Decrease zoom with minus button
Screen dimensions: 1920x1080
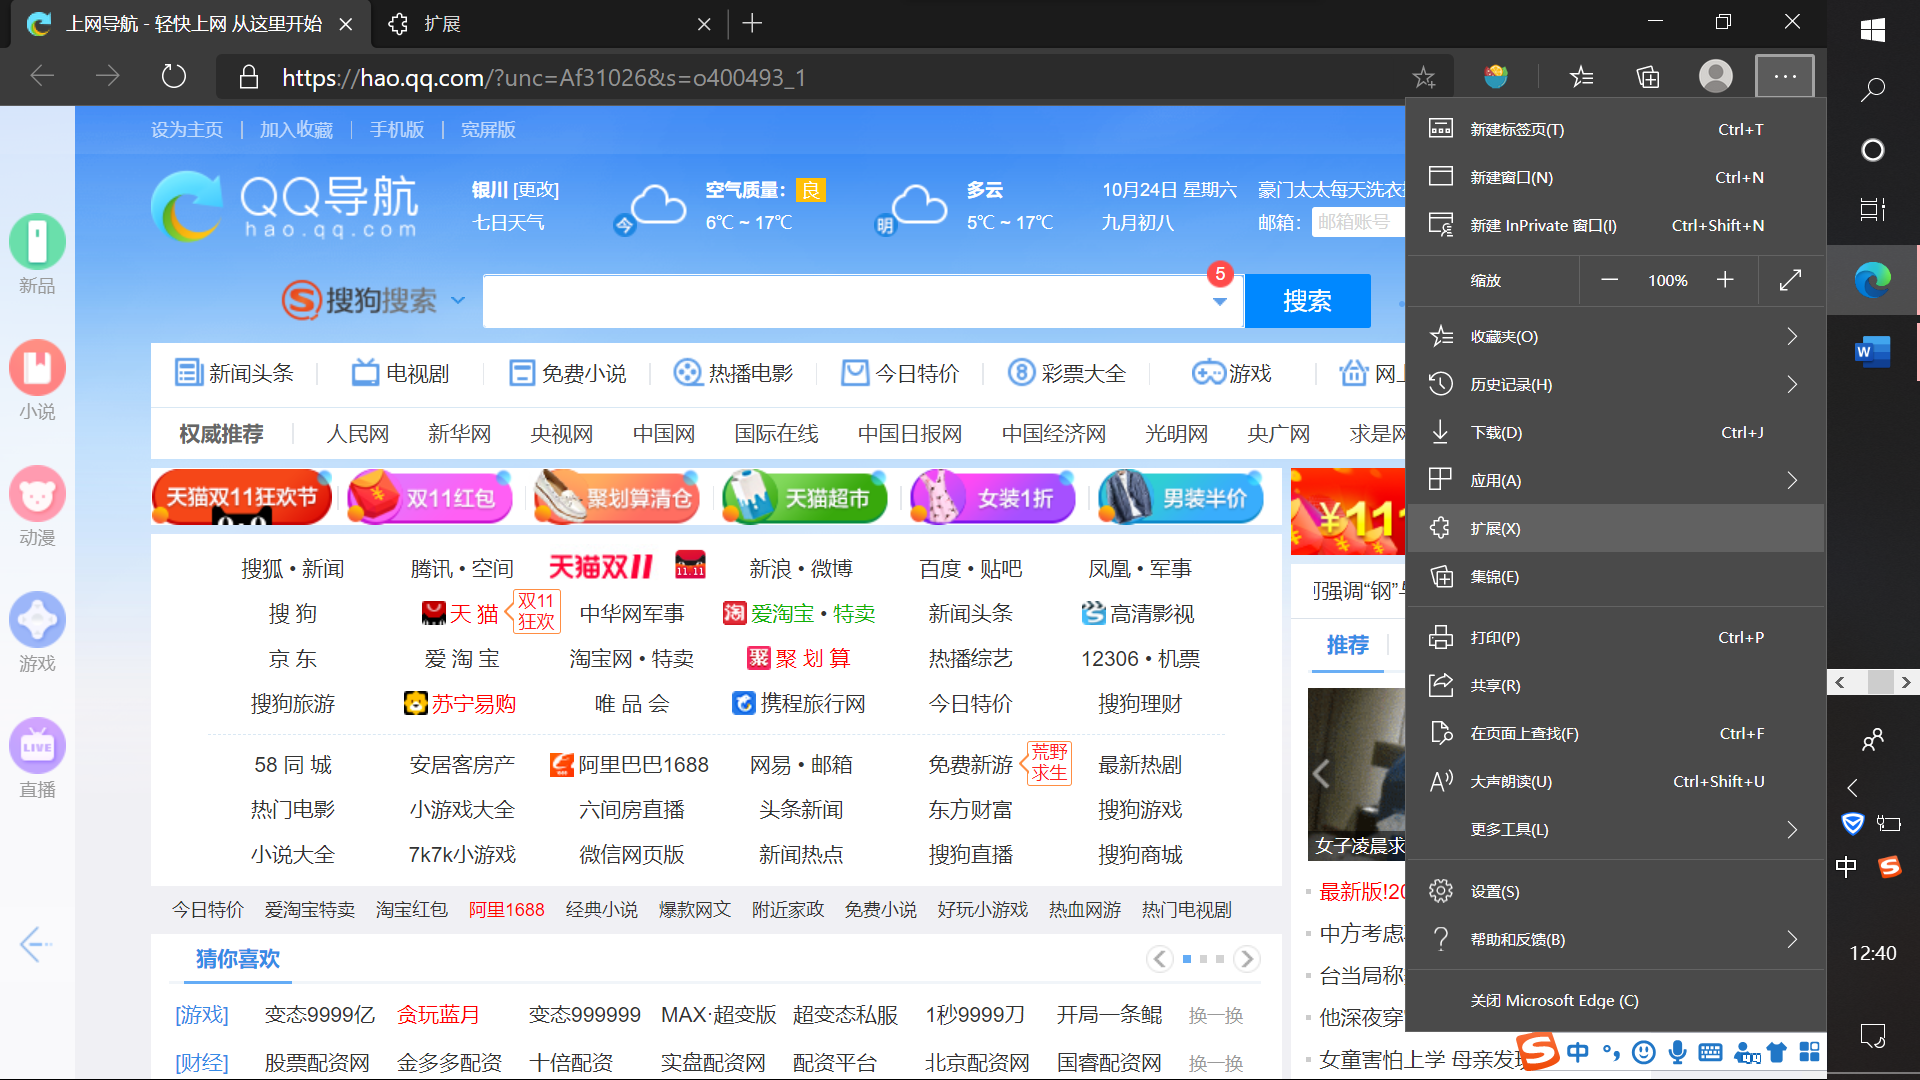[1609, 280]
